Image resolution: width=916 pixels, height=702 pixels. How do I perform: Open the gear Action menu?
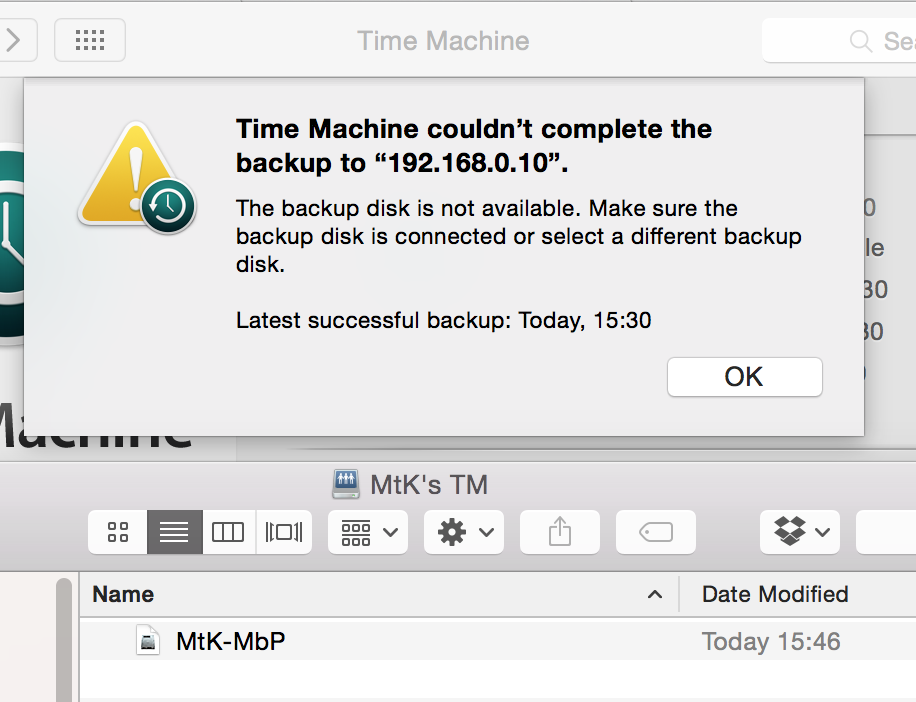coord(464,532)
